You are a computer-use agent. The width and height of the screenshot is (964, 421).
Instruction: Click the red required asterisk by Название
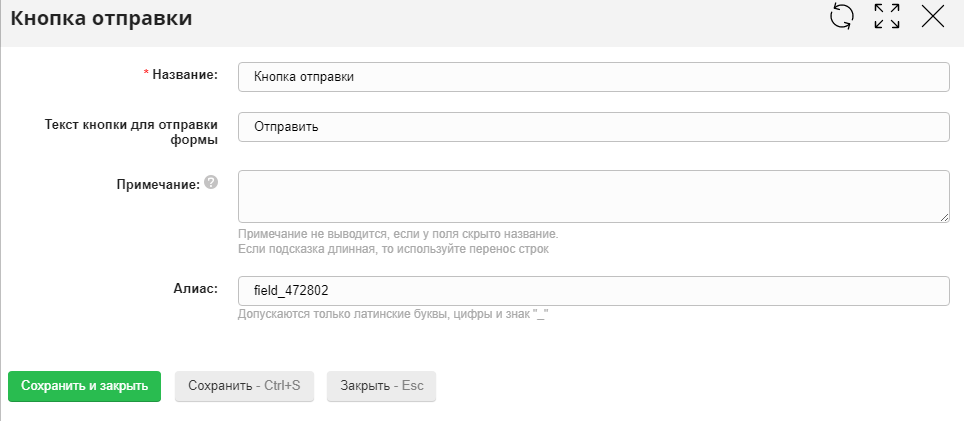point(147,75)
